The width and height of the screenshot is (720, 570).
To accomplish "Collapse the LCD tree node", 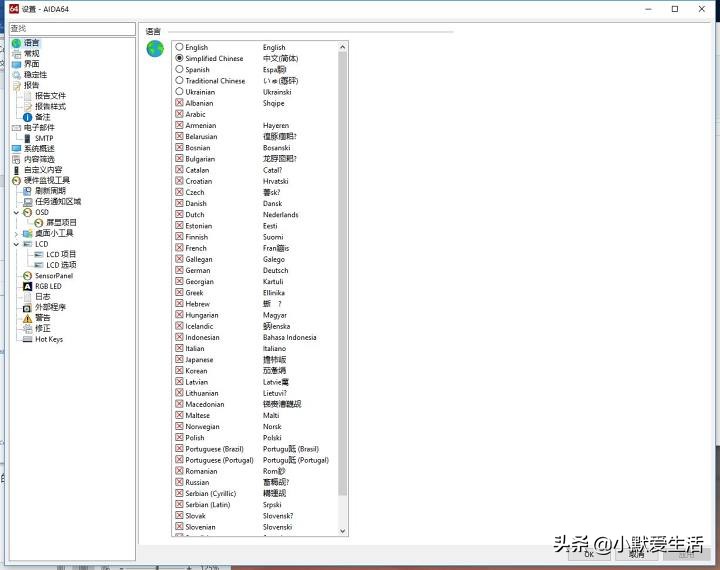I will point(16,244).
